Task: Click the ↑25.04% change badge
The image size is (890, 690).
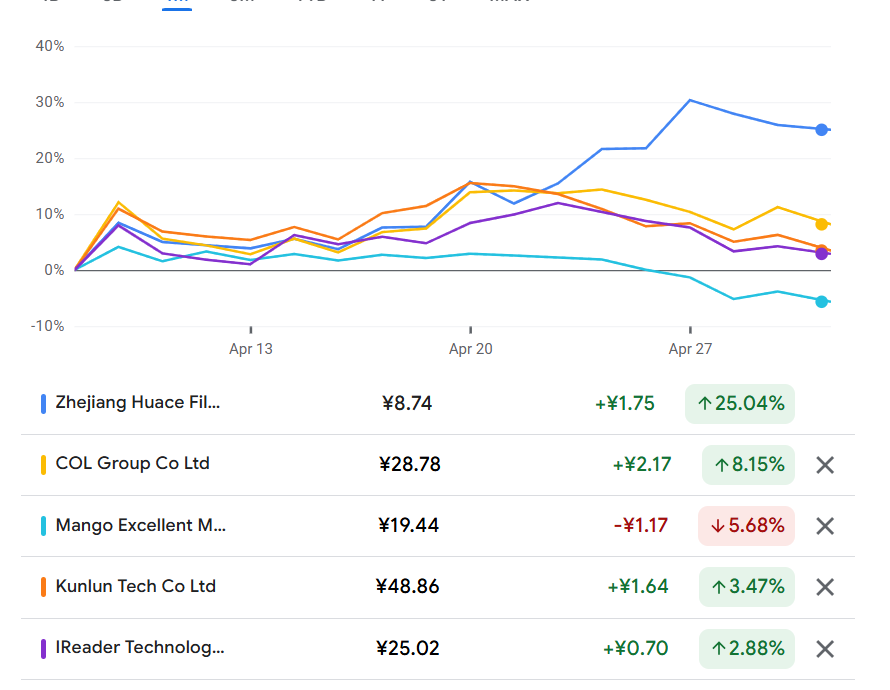Action: tap(740, 404)
